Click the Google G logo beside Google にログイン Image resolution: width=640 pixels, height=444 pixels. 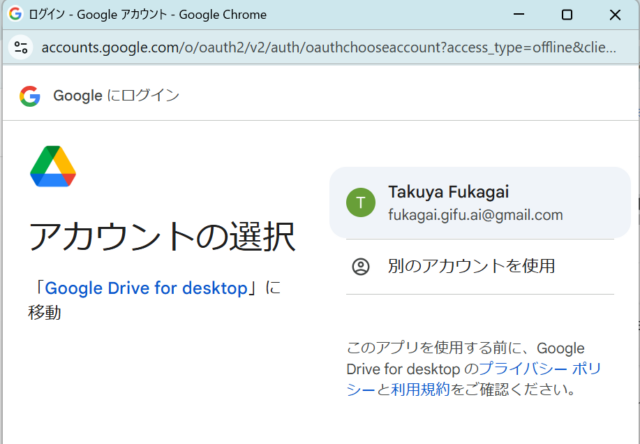click(30, 96)
